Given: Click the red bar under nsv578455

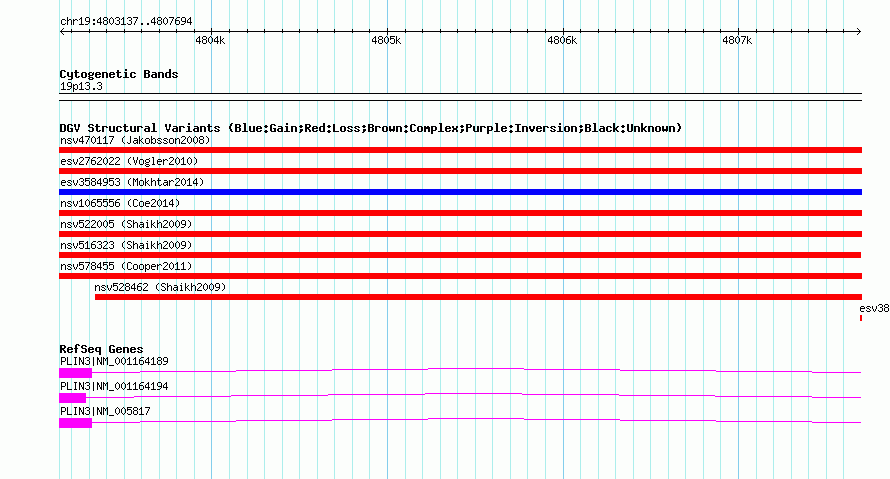Looking at the screenshot, I should pyautogui.click(x=460, y=276).
